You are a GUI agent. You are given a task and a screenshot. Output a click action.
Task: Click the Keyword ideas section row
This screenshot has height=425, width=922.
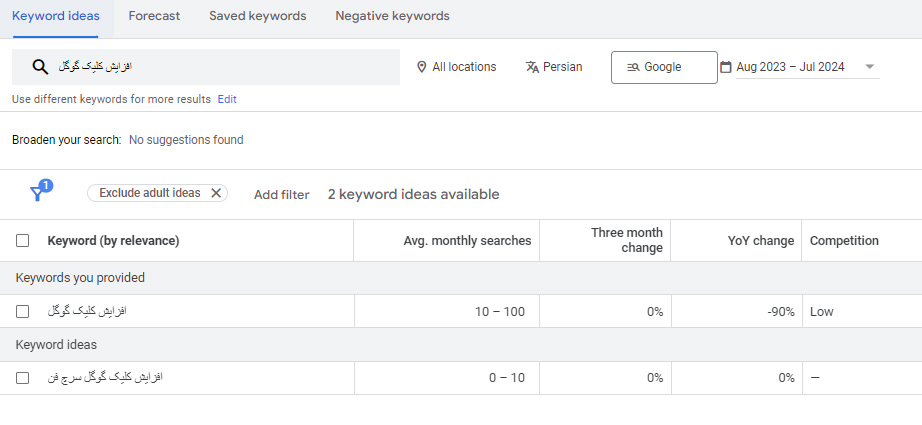(x=461, y=344)
